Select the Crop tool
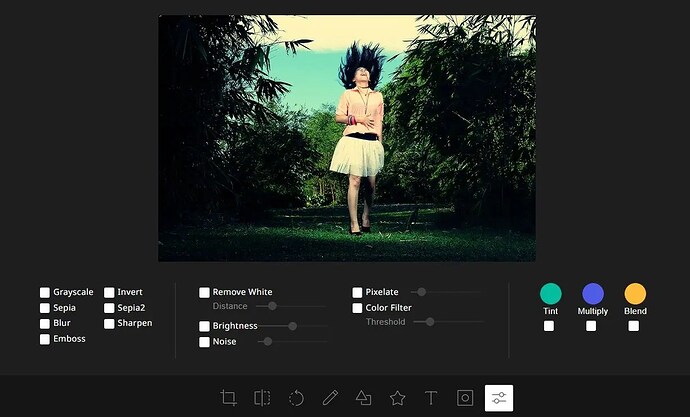Image resolution: width=690 pixels, height=417 pixels. [x=228, y=398]
